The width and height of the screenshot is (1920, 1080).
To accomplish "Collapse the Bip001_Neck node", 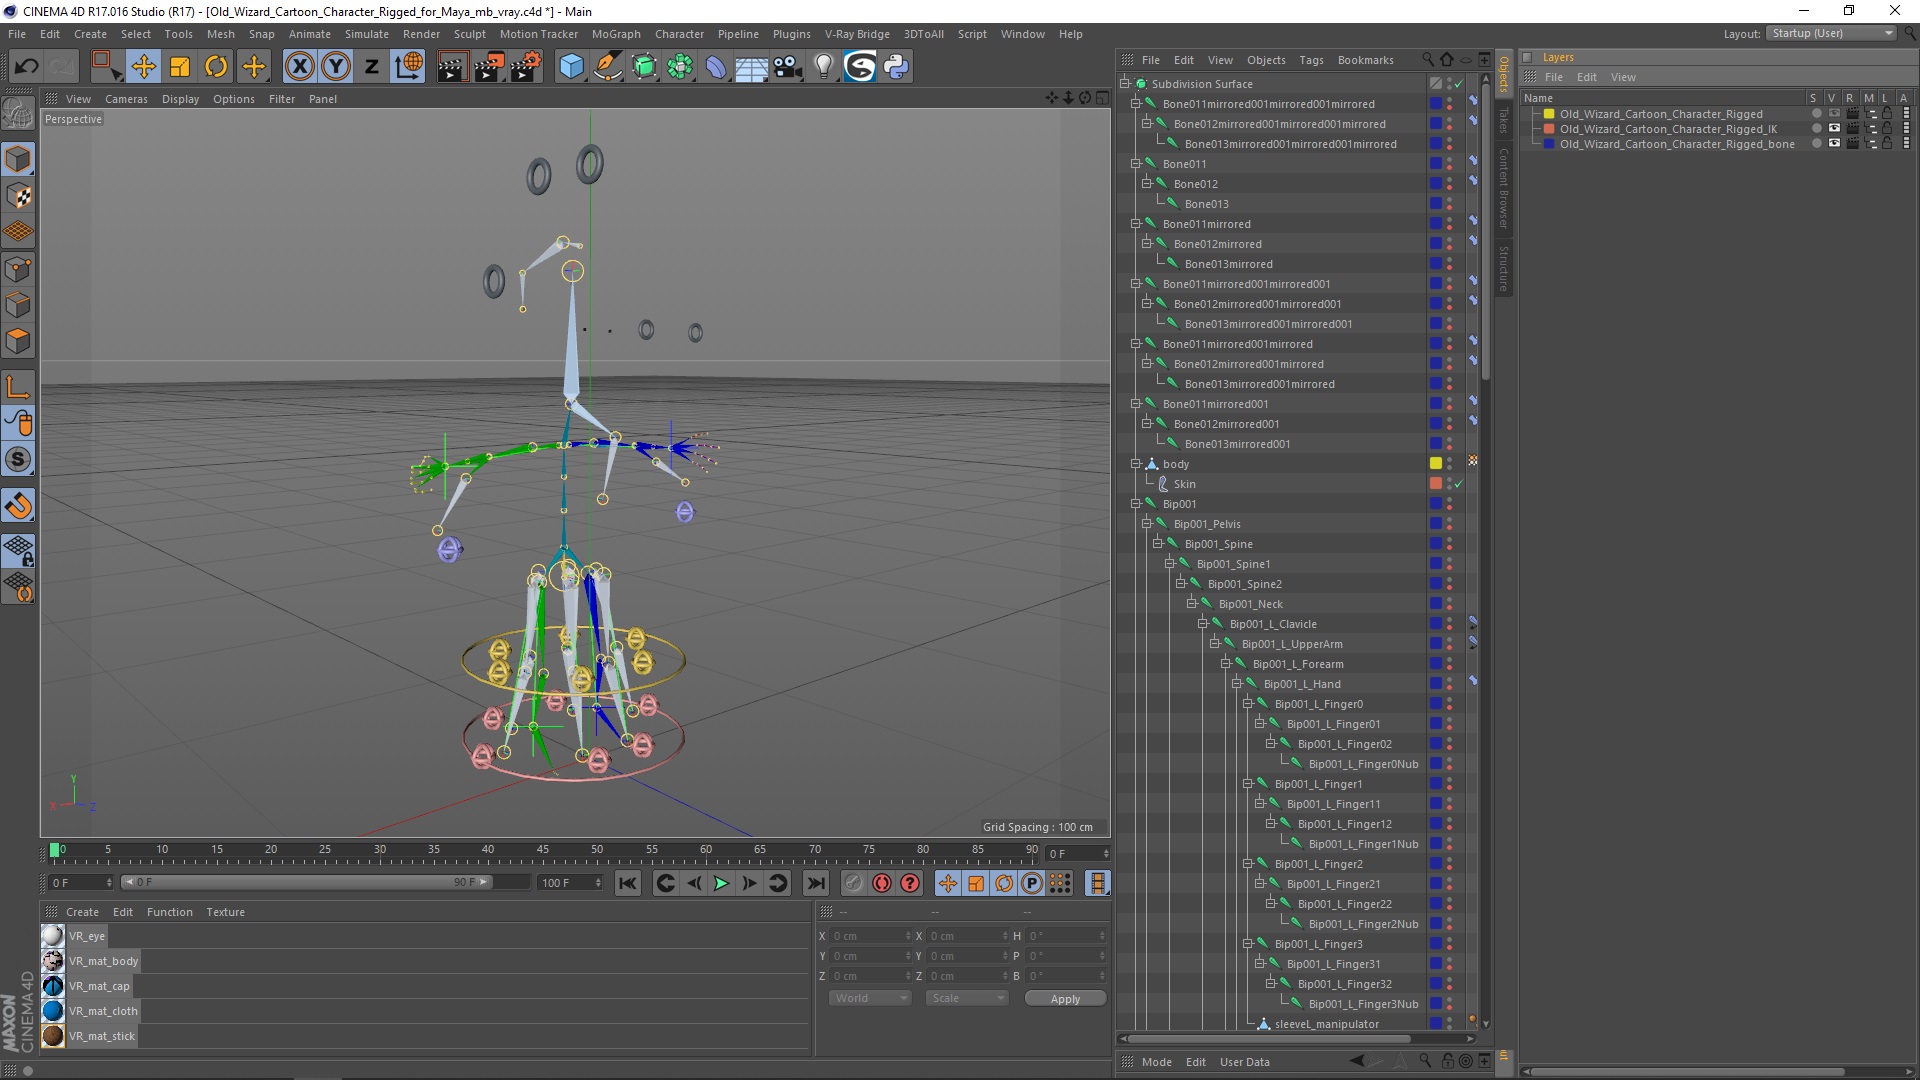I will click(x=1192, y=604).
